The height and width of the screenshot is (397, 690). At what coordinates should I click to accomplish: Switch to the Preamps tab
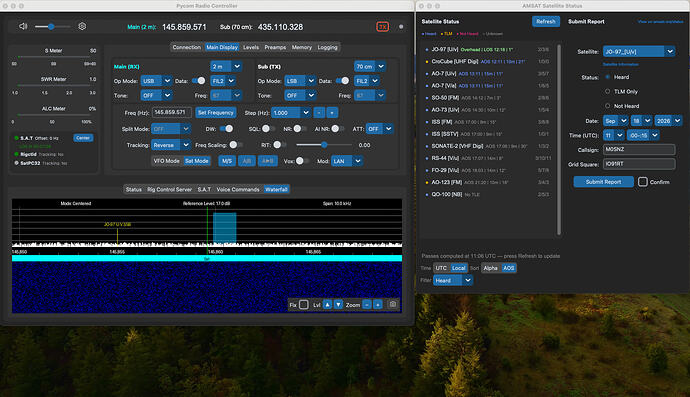point(275,47)
